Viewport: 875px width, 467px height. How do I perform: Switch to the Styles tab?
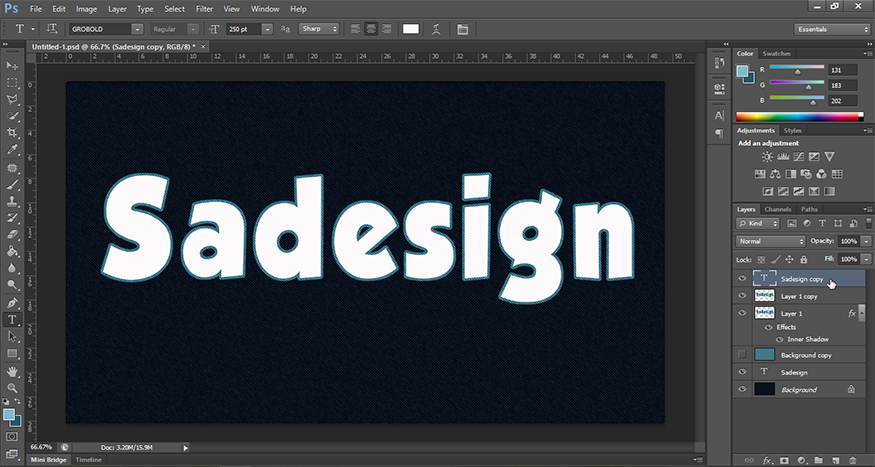[792, 131]
